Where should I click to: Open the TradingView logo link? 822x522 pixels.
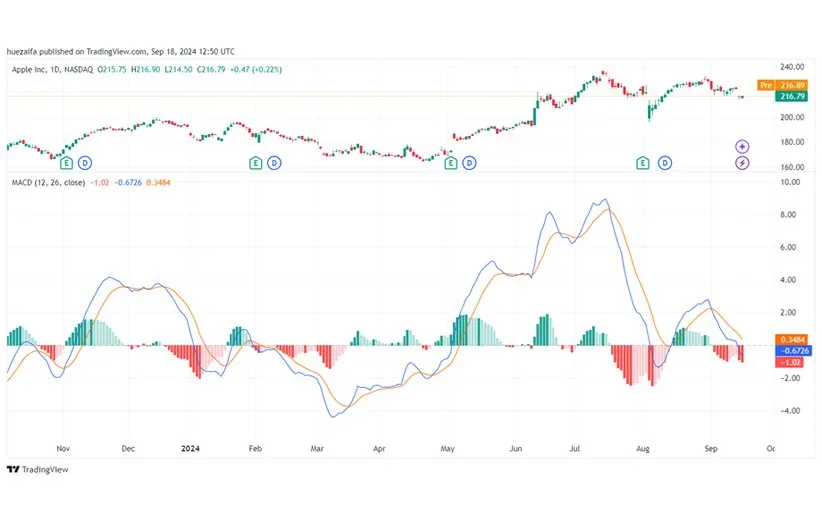click(x=29, y=468)
